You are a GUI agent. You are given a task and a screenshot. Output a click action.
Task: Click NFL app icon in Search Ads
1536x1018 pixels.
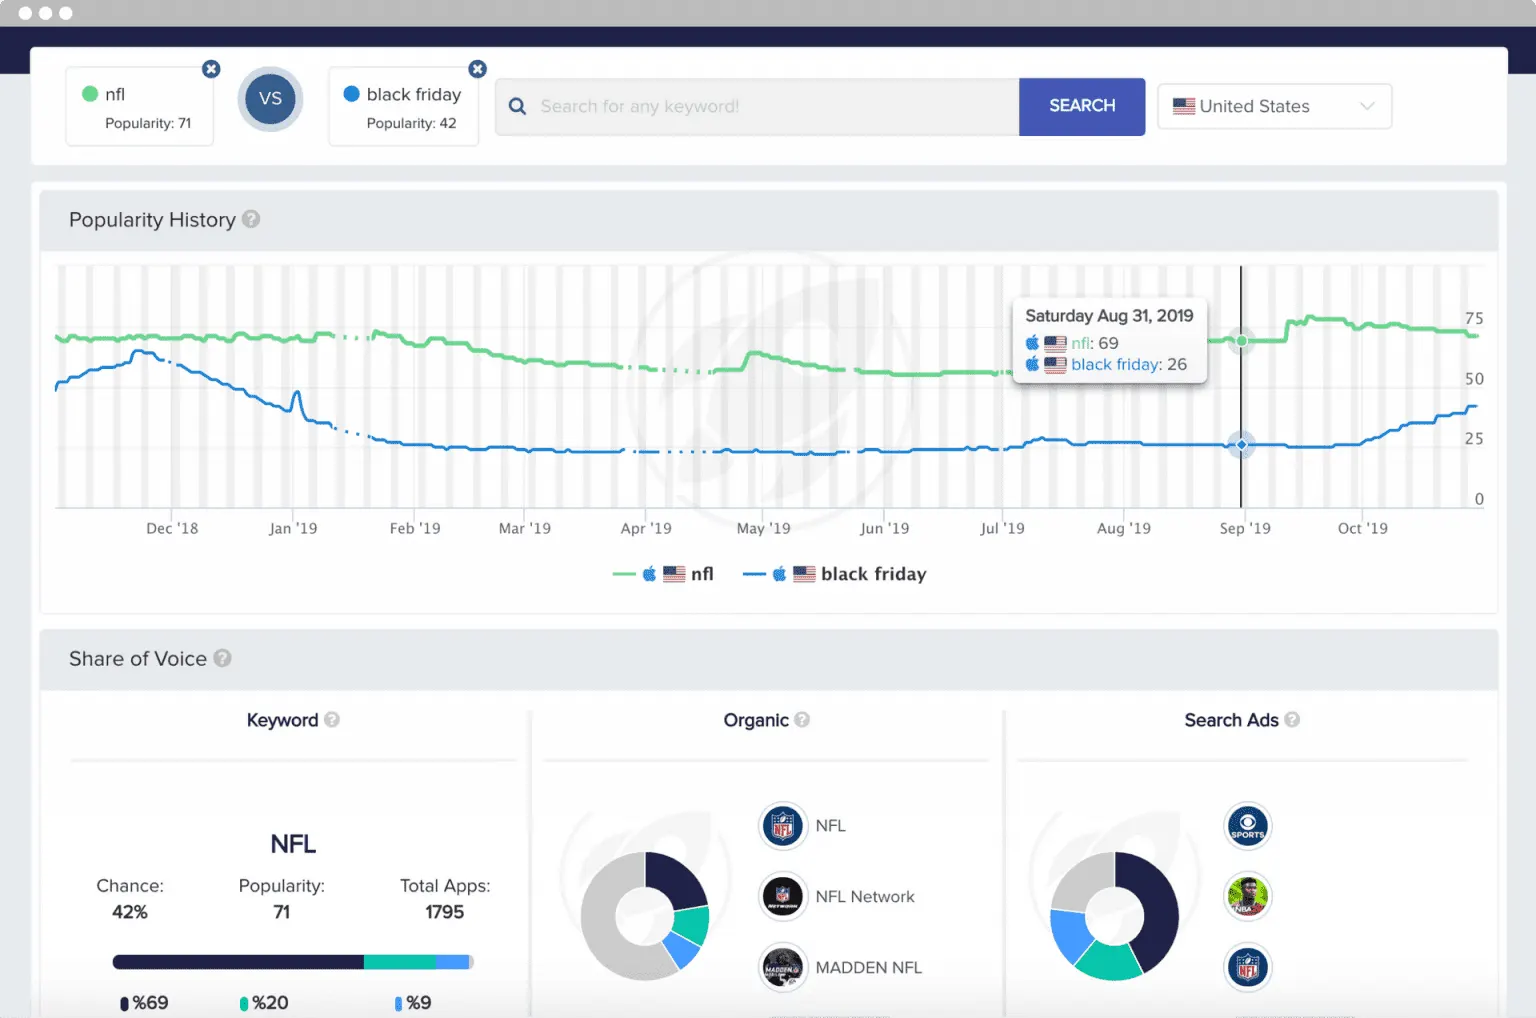(1248, 967)
